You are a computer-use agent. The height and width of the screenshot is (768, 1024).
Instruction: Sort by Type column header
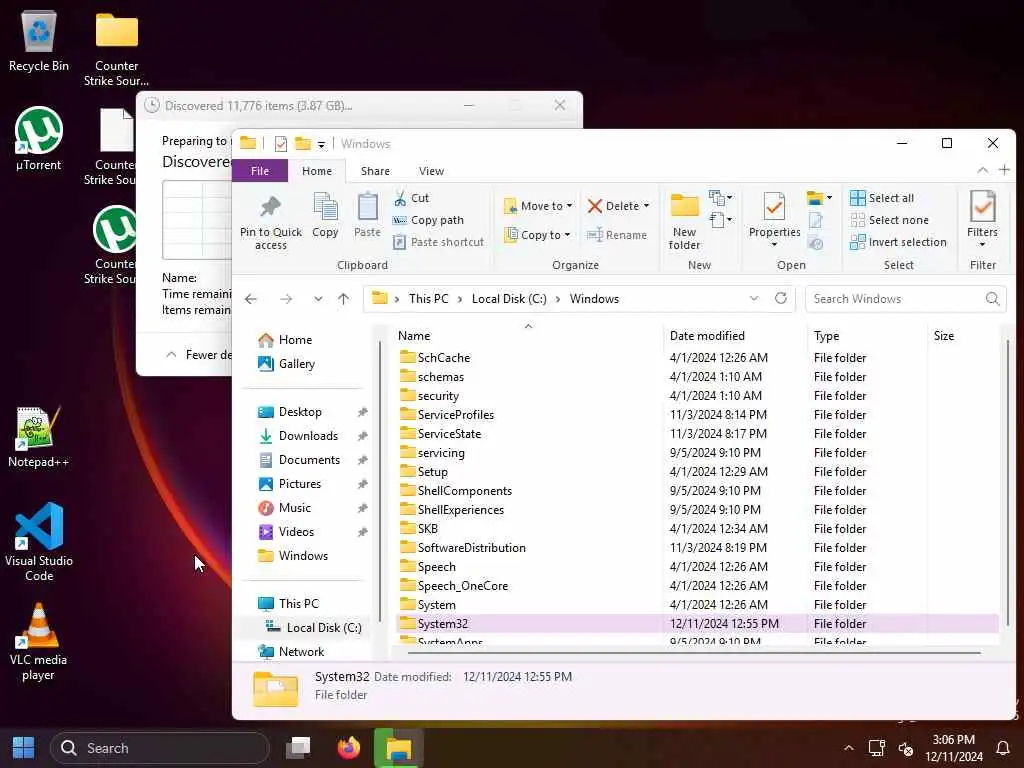click(x=826, y=336)
